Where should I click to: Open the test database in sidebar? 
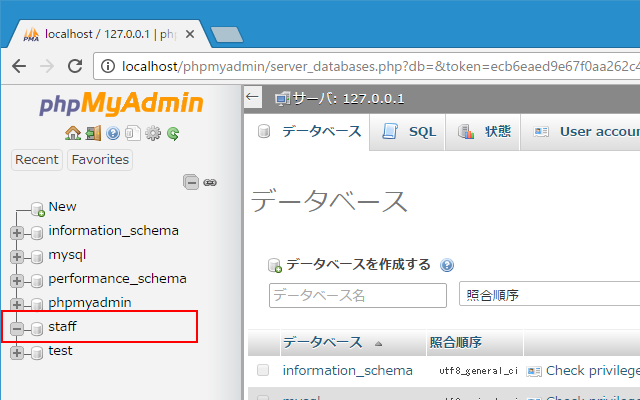60,351
